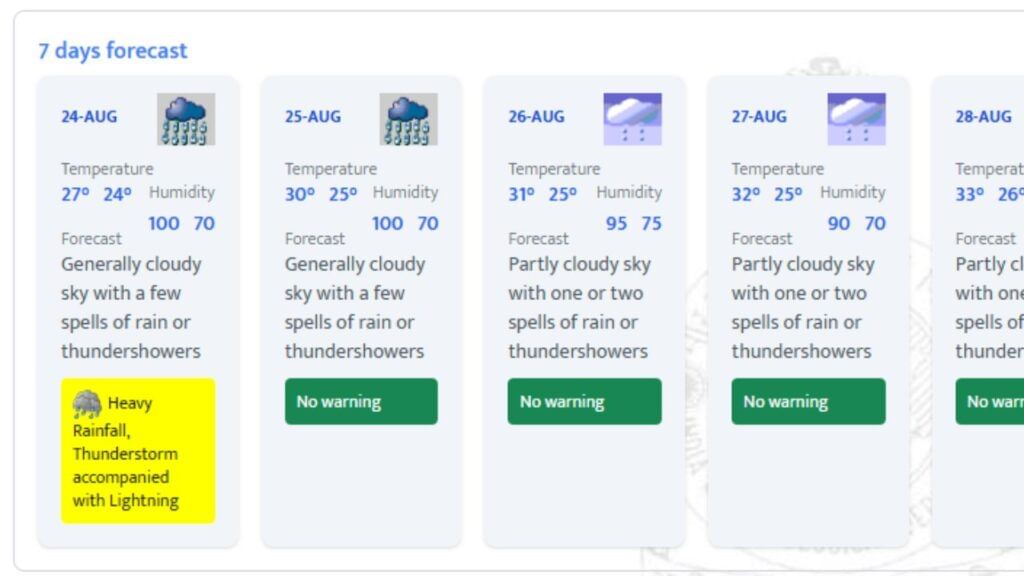Select the 26-AUG date label
The image size is (1024, 576).
(x=536, y=117)
